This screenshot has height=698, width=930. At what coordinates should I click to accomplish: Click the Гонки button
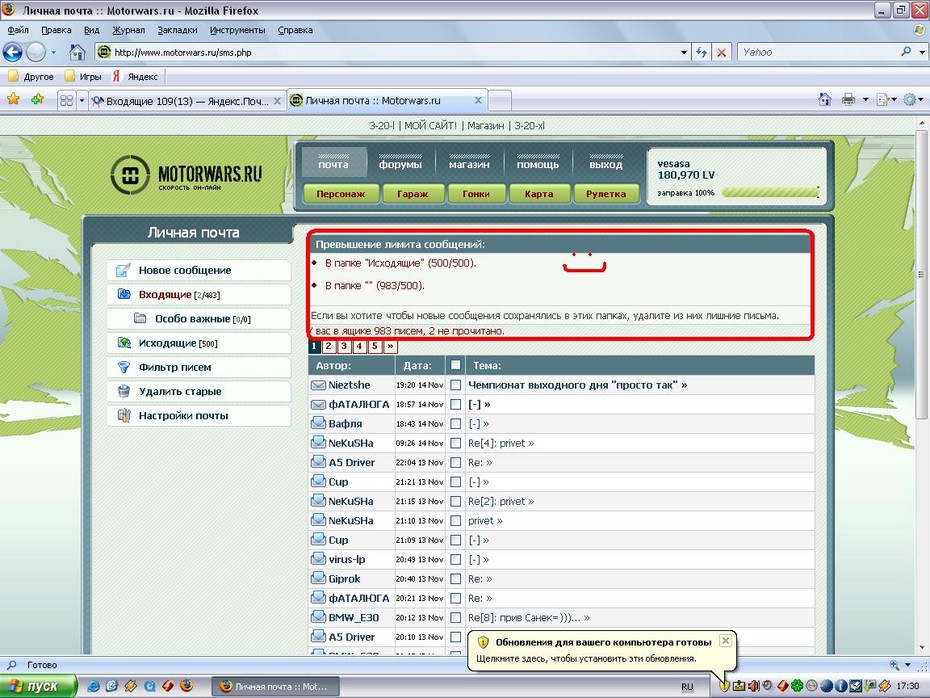pos(476,193)
